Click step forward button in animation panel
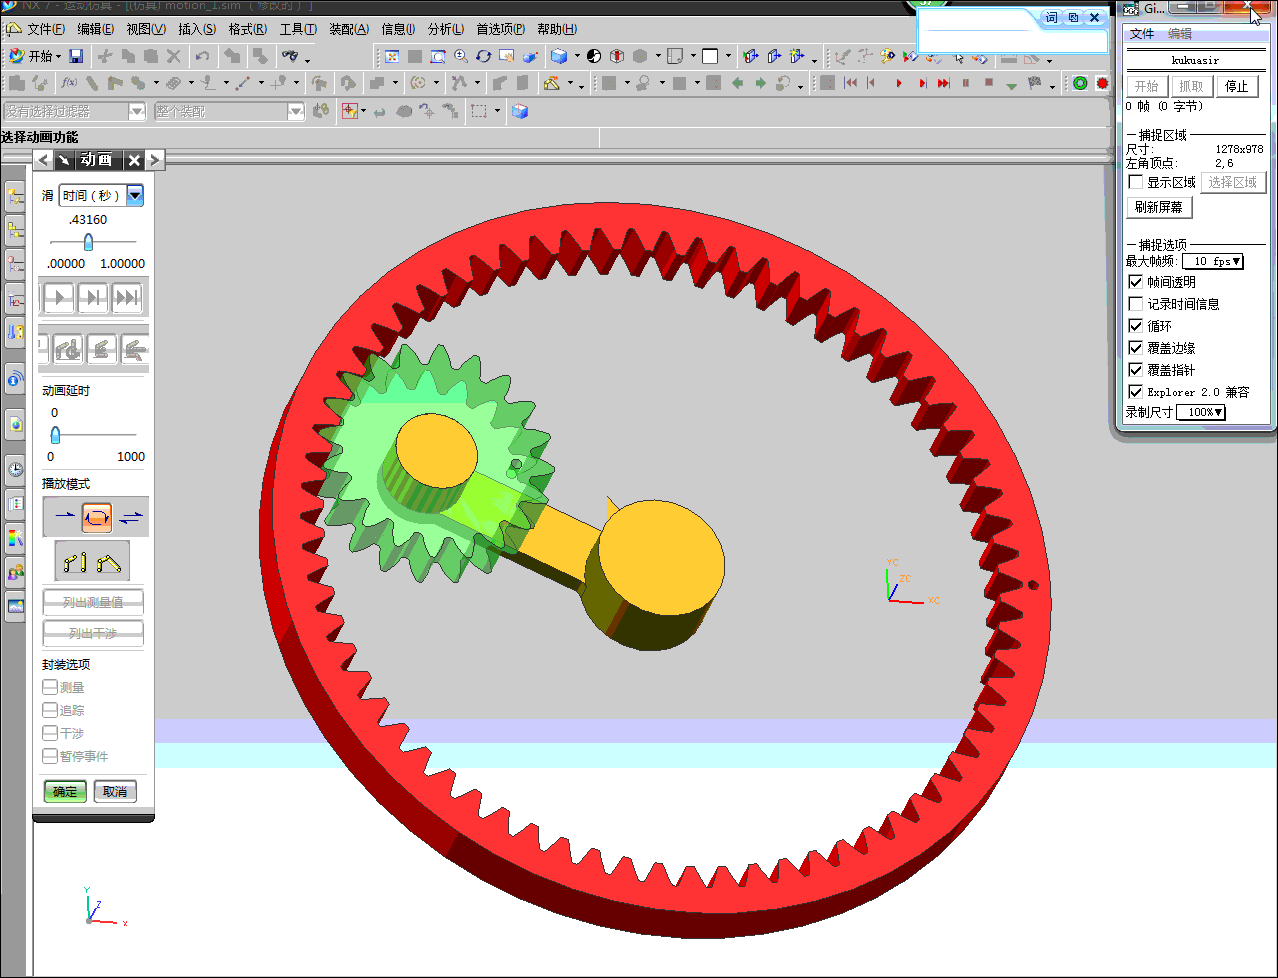 pos(93,297)
